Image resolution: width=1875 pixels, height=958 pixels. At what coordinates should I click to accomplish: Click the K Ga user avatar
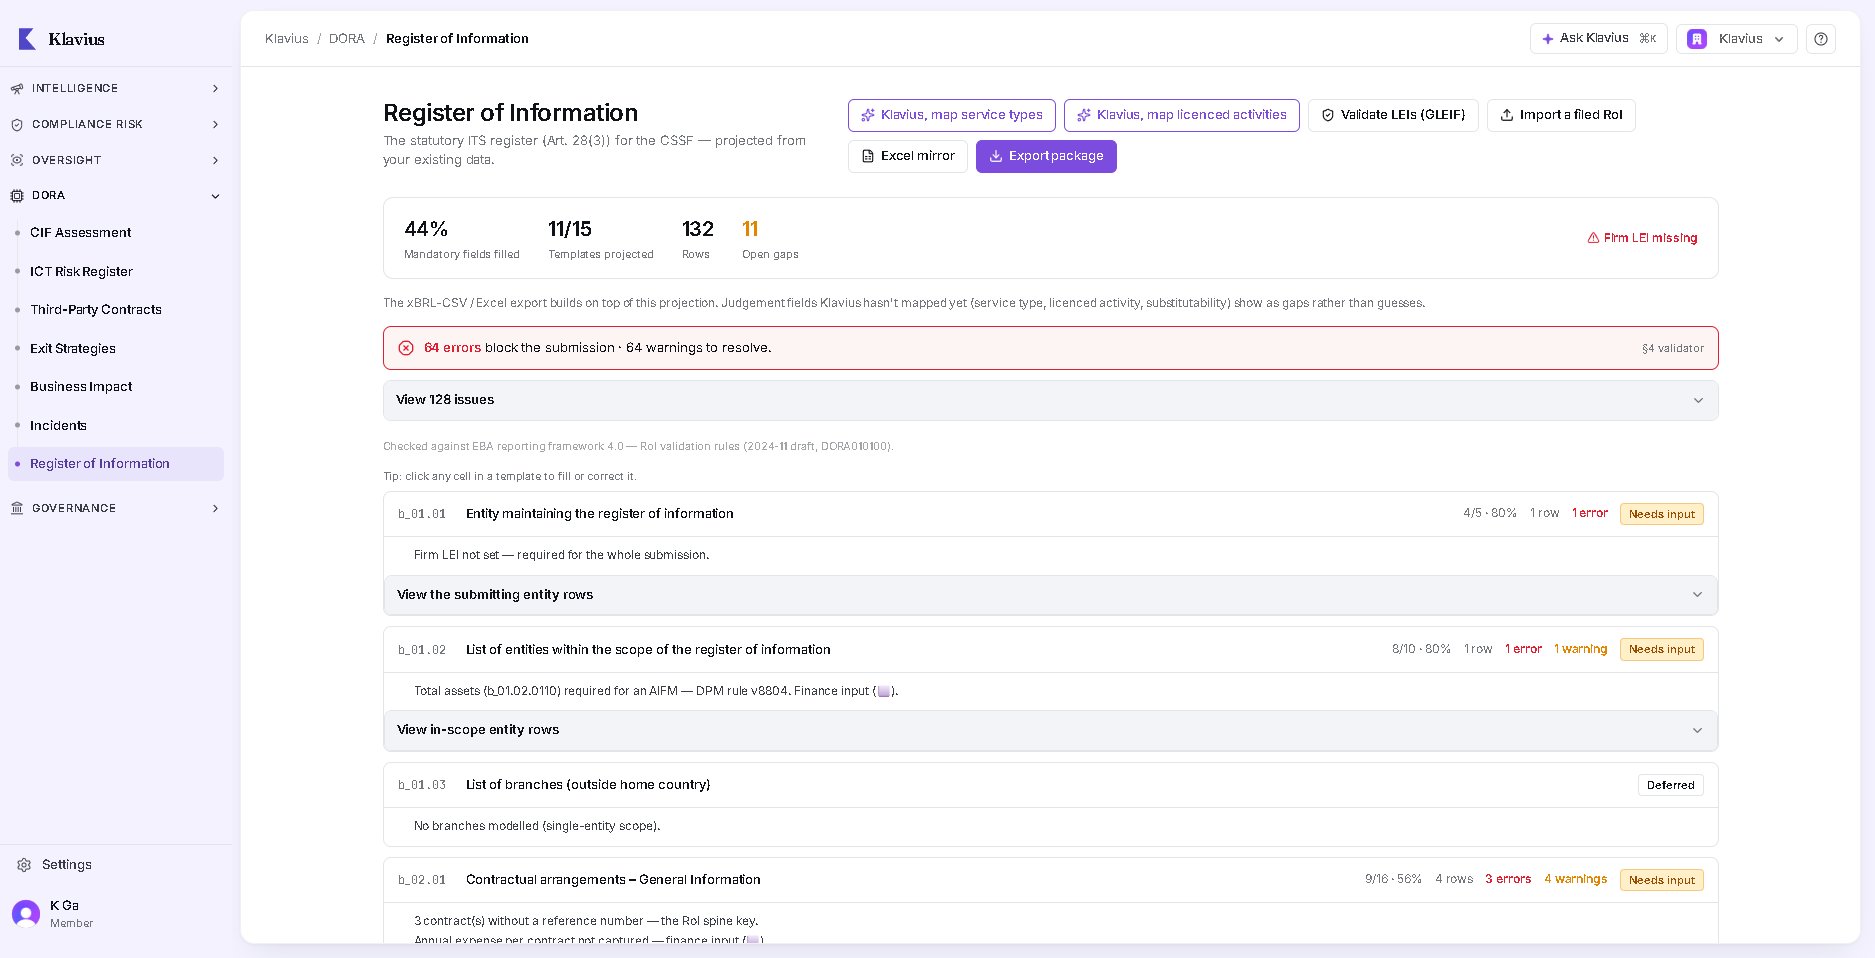(x=26, y=914)
